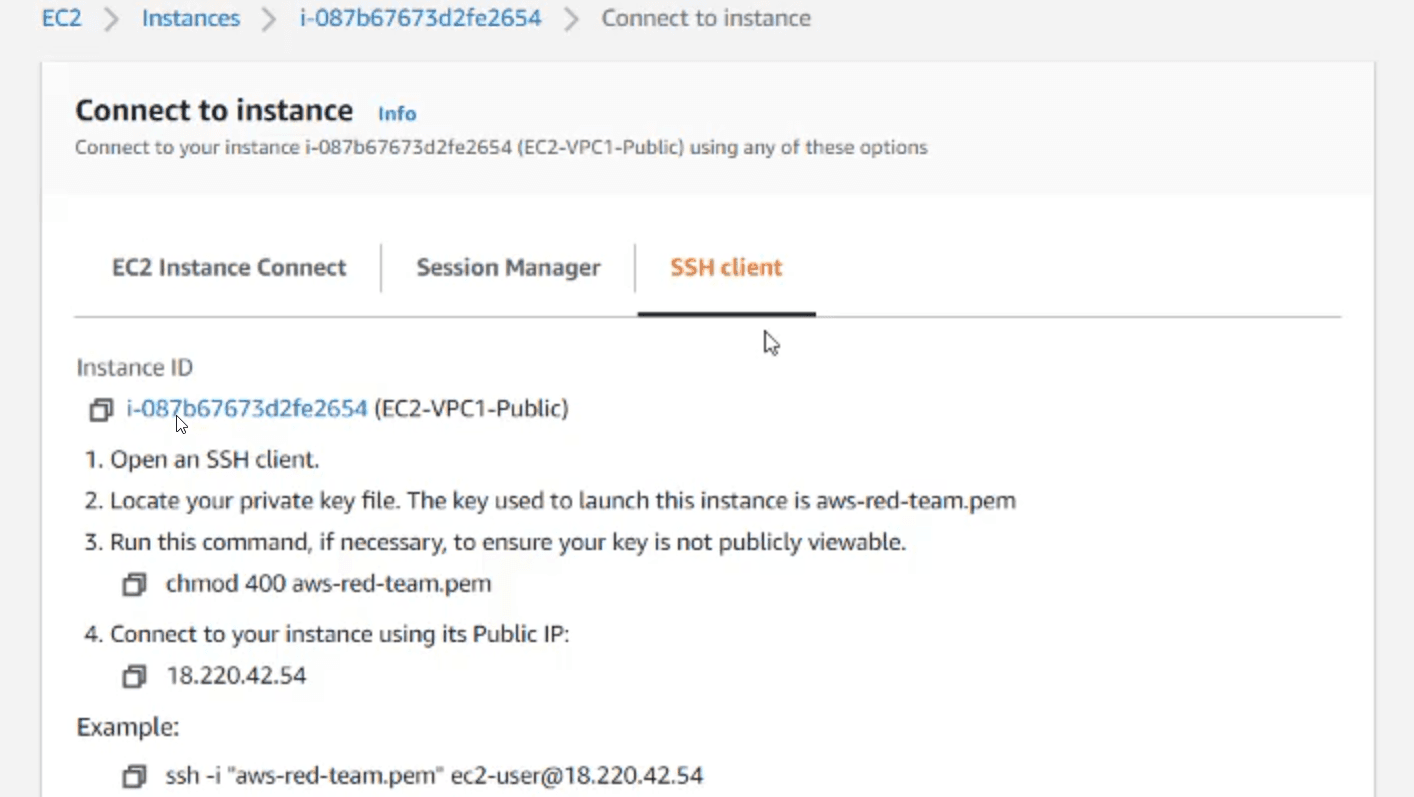Open the Session Manager tab
Screen dimensions: 1414x797
[x=508, y=268]
